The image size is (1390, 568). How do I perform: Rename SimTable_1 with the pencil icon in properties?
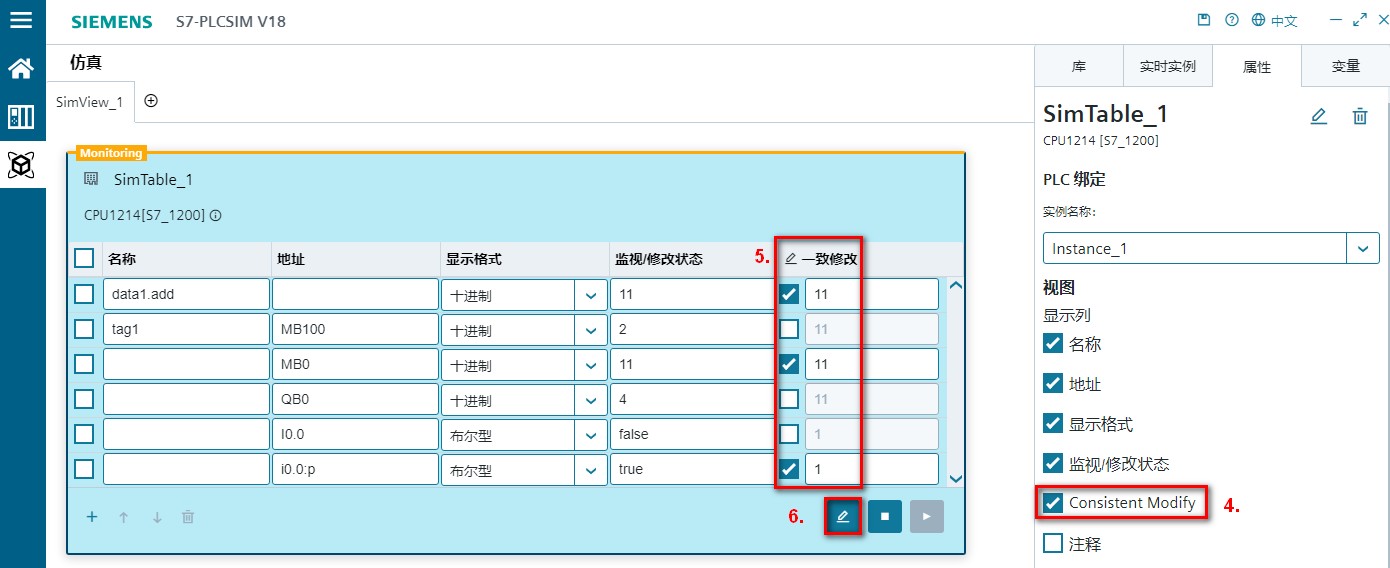[x=1319, y=116]
